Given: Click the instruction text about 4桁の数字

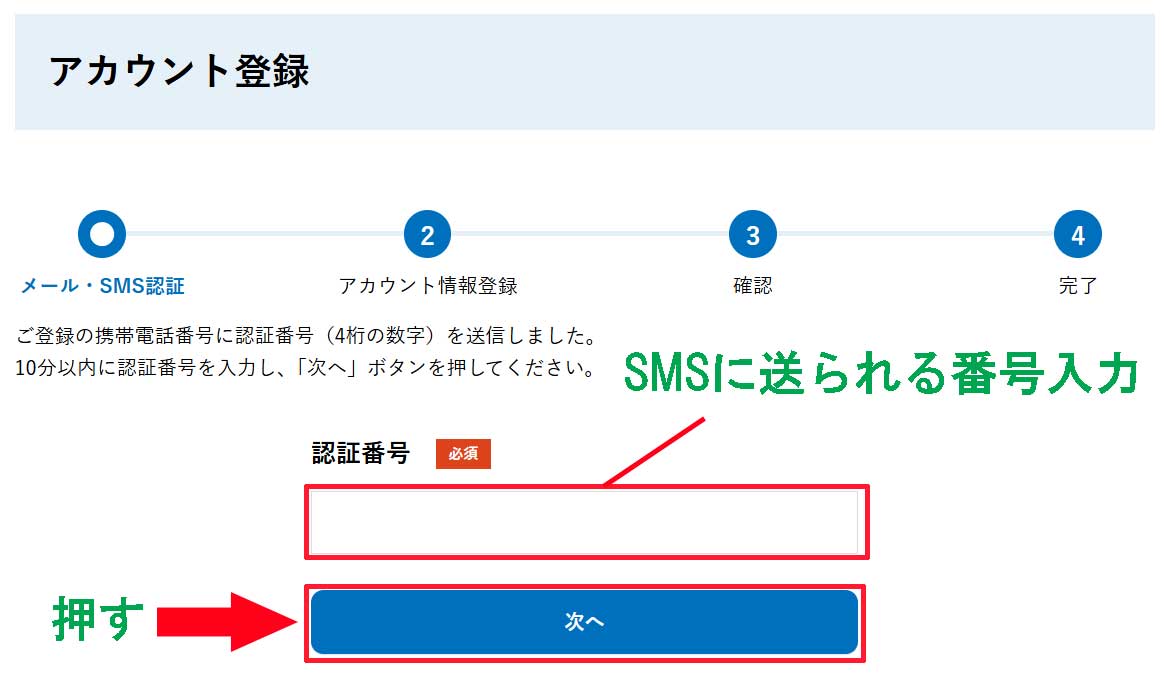Looking at the screenshot, I should point(307,336).
